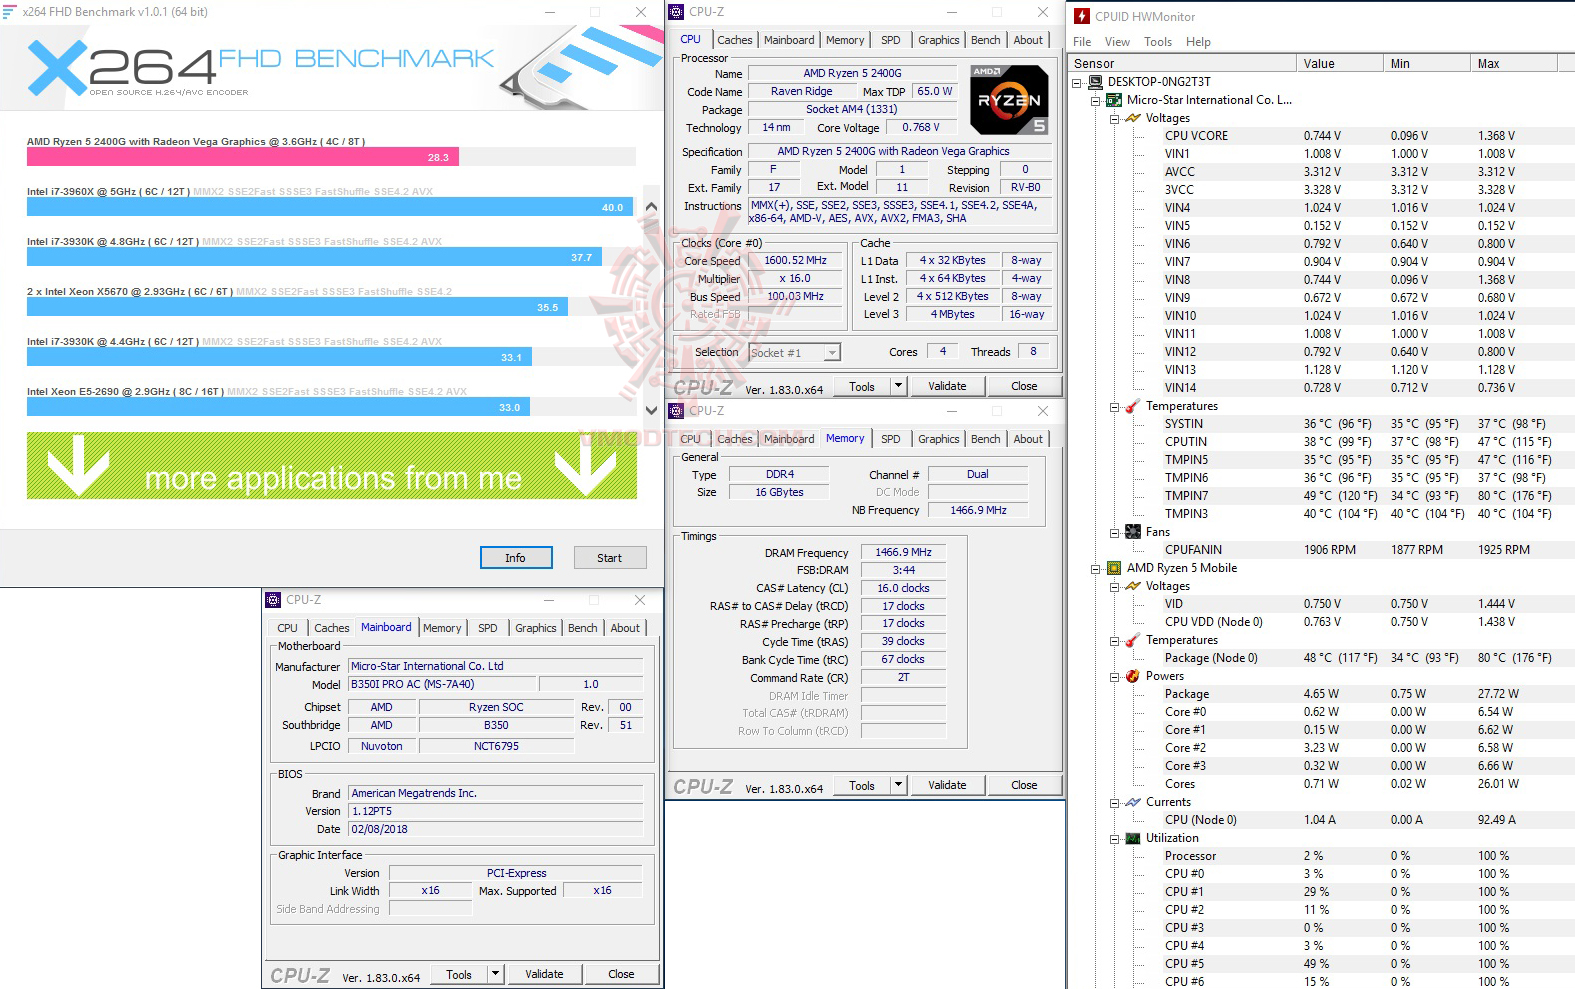Click the 'more applications from me' banner
The width and height of the screenshot is (1575, 989).
pyautogui.click(x=332, y=466)
